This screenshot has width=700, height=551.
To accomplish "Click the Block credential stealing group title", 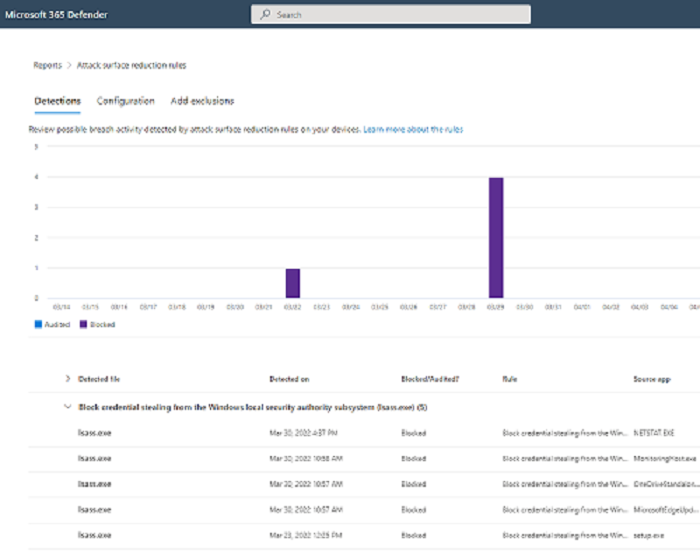I will [x=253, y=407].
